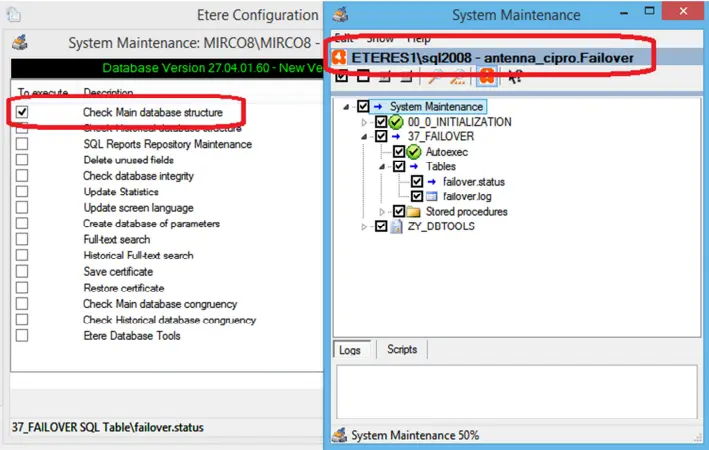Switch to the Scripts tab
709x450 pixels.
click(x=401, y=349)
